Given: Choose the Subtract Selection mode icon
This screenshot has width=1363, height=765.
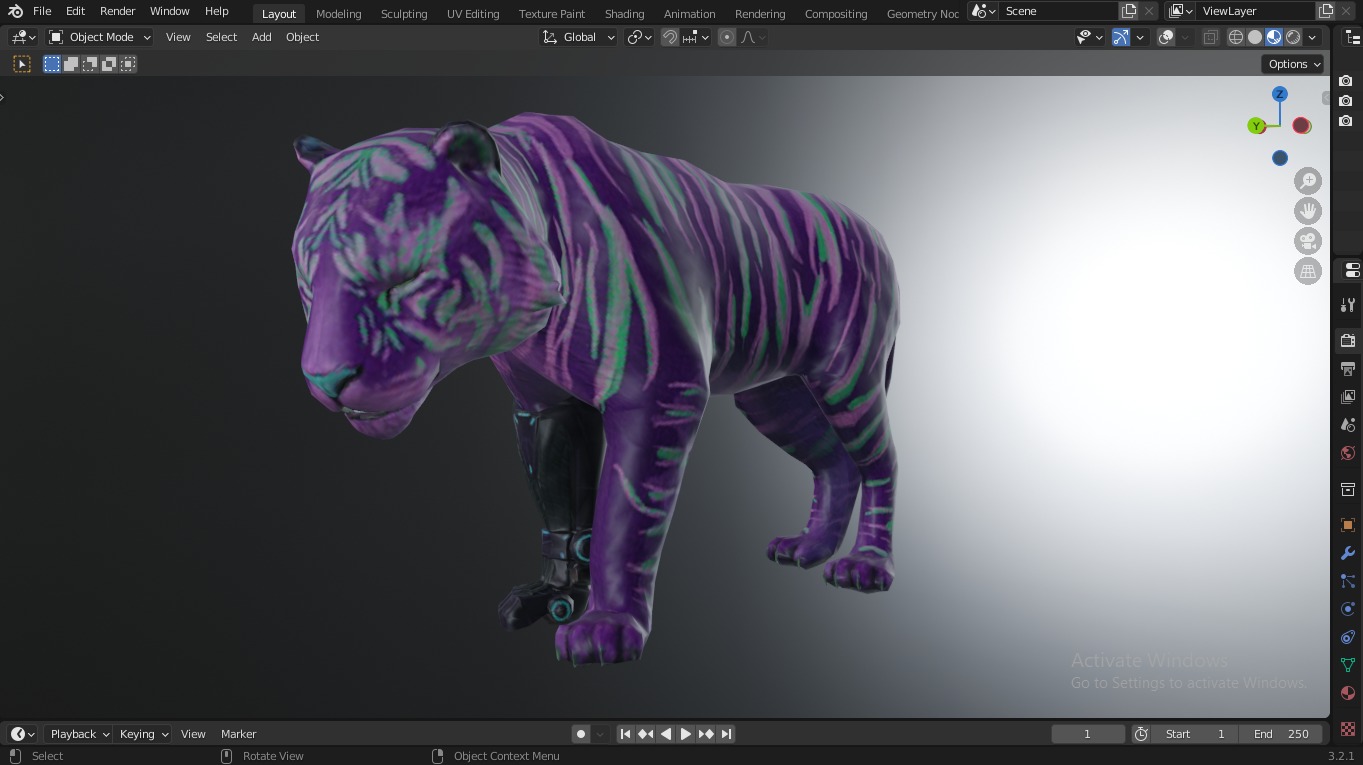Looking at the screenshot, I should [x=90, y=64].
